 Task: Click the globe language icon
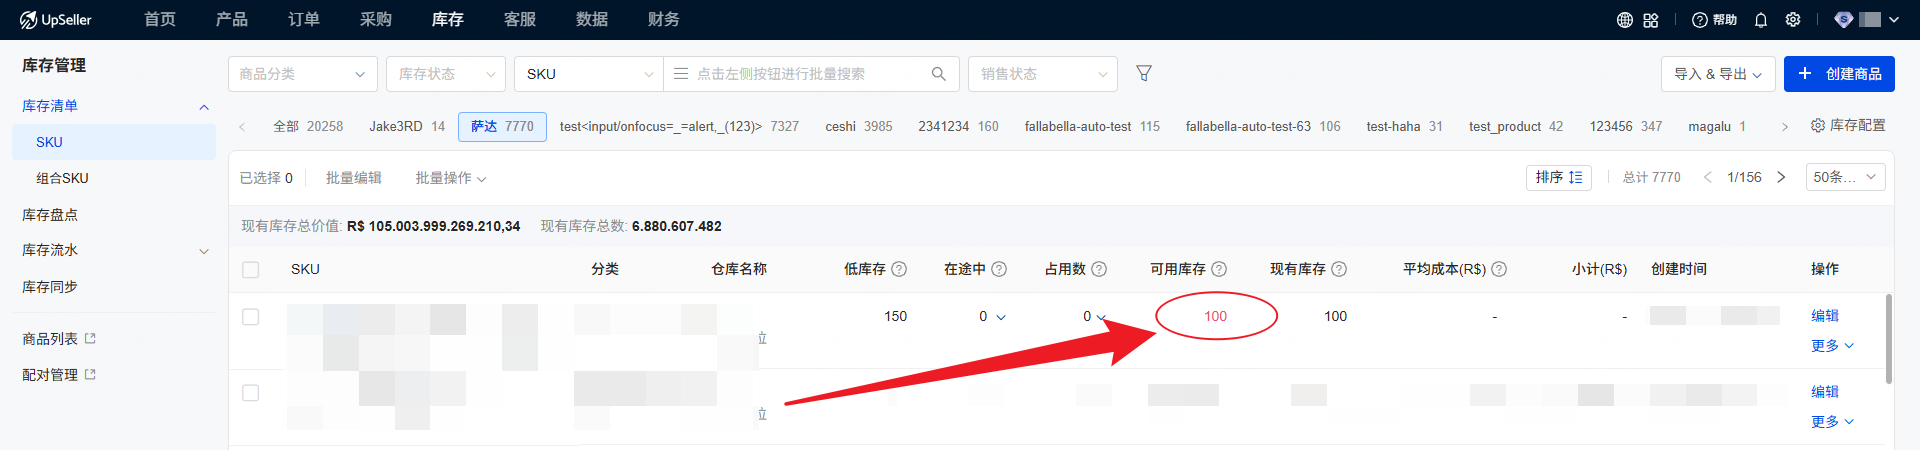1625,20
